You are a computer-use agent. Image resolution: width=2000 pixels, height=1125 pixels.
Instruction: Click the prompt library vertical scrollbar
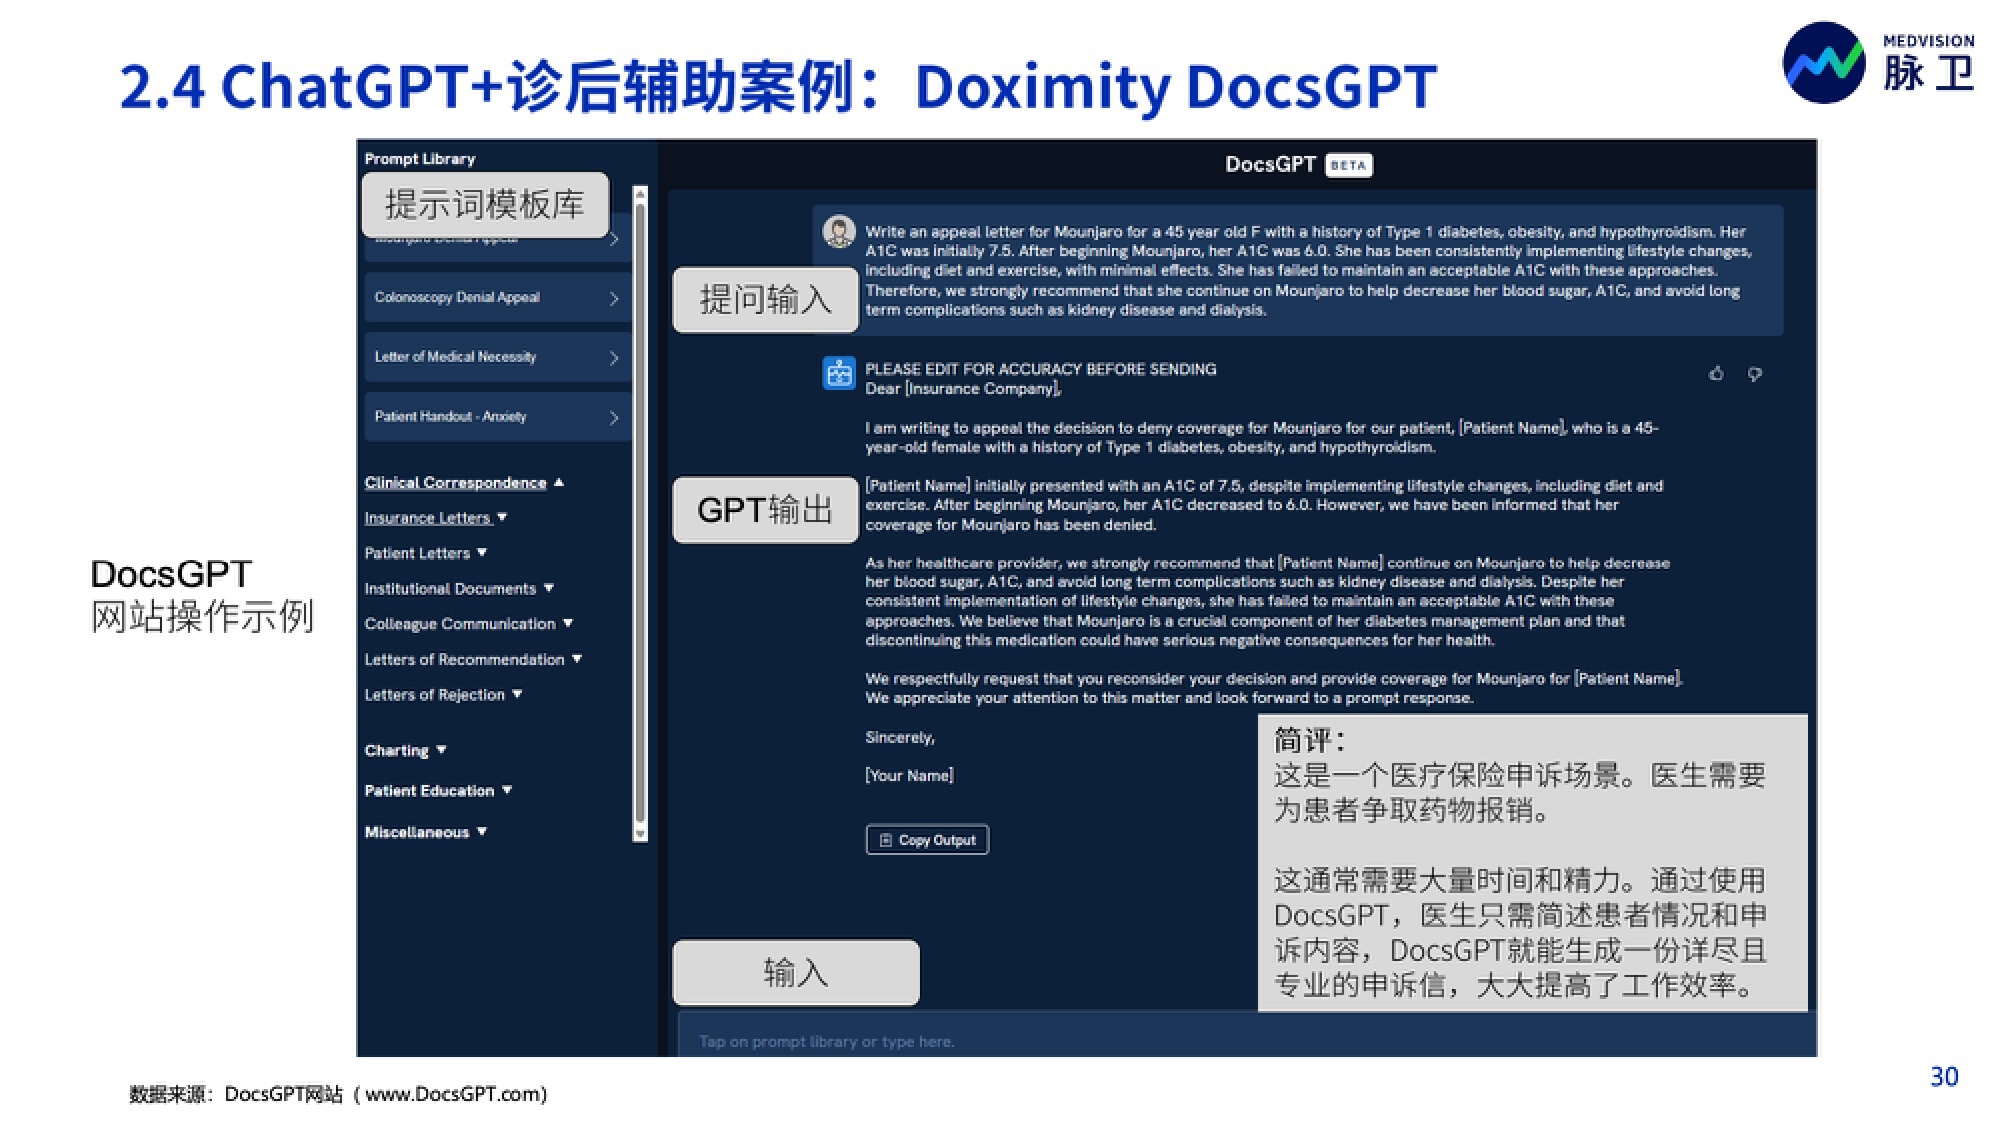coord(640,514)
